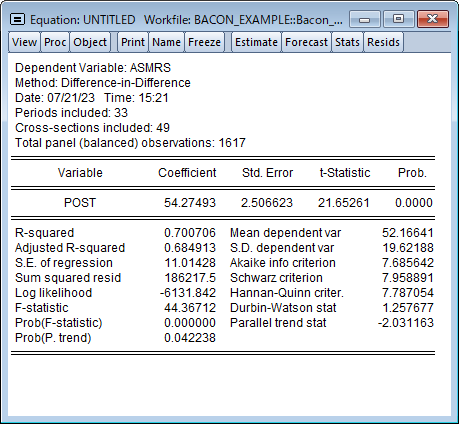Click the Parallel trend stat value
Screen dimensions: 459x424
(406, 323)
